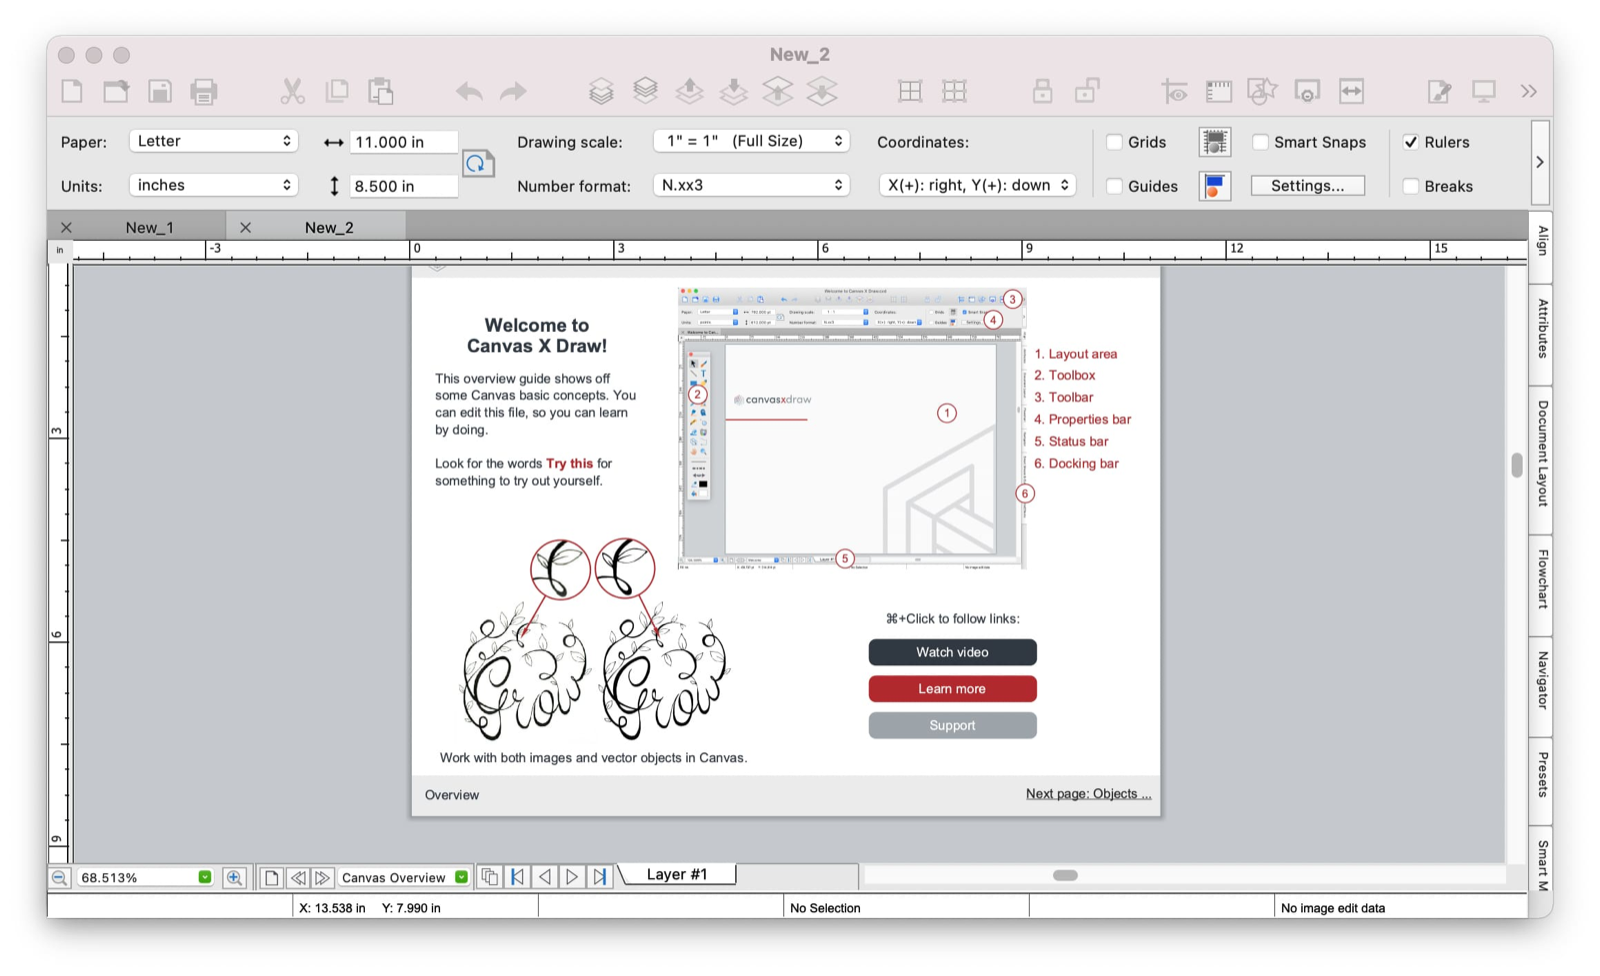This screenshot has height=976, width=1600.
Task: Open the Coordinates direction dropdown
Action: [x=977, y=185]
